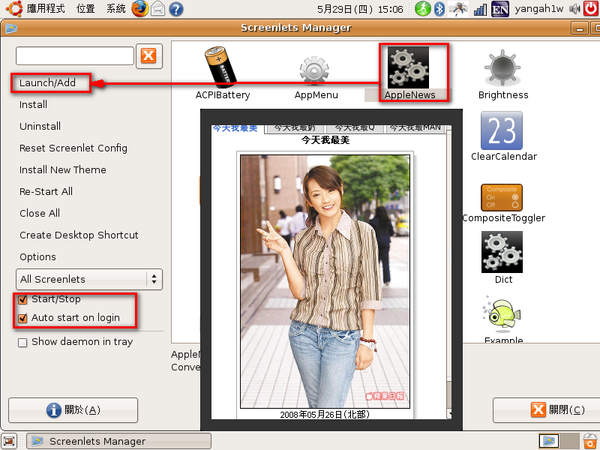Screen dimensions: 600x450
Task: Select the Dict screenlet icon
Action: (x=502, y=252)
